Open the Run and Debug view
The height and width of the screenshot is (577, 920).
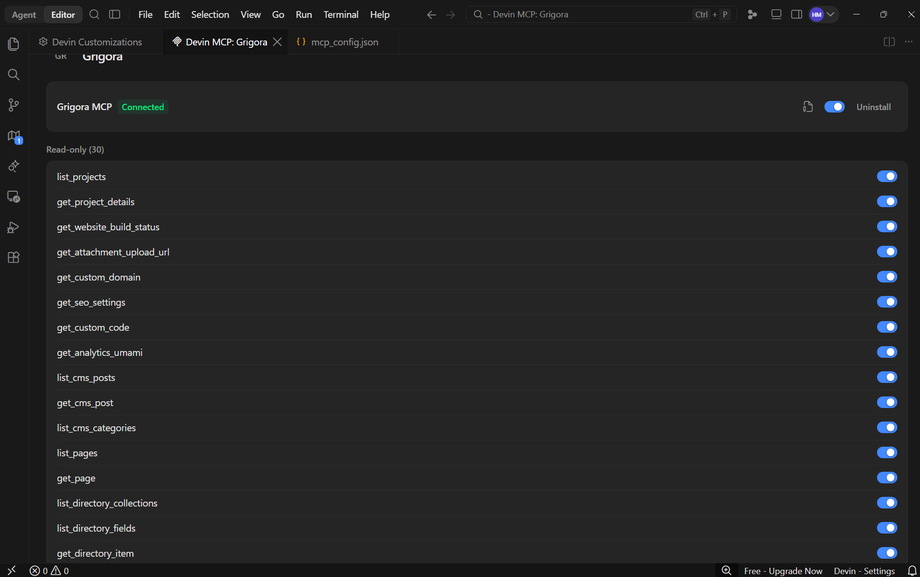click(x=13, y=227)
